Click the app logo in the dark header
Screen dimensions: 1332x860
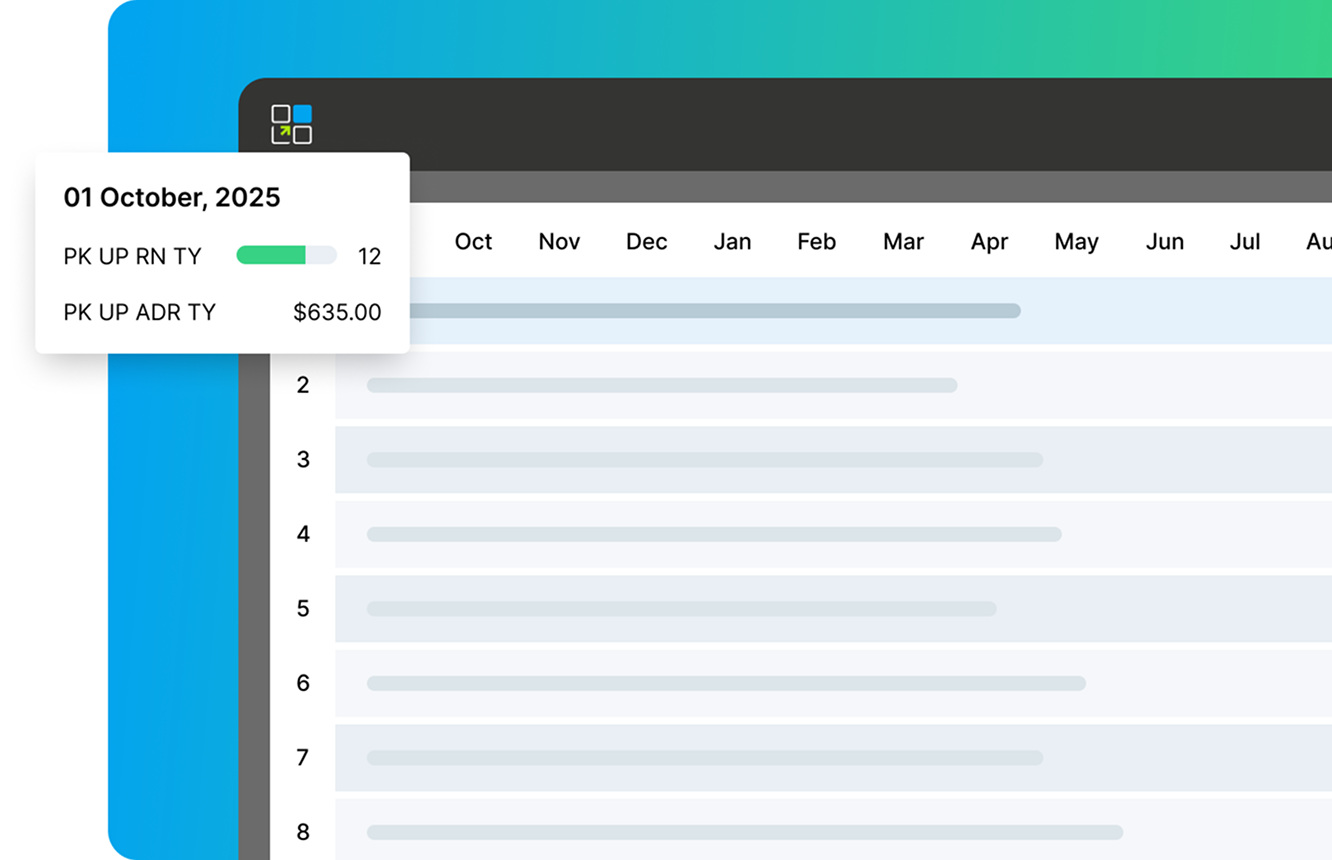pyautogui.click(x=291, y=124)
